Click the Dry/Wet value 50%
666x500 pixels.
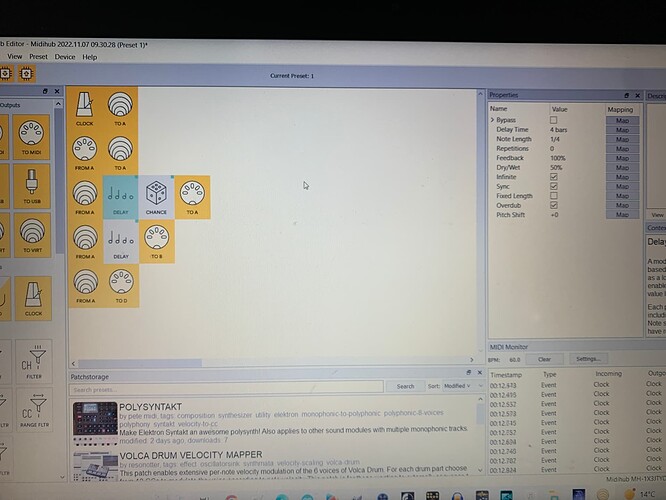coord(556,167)
